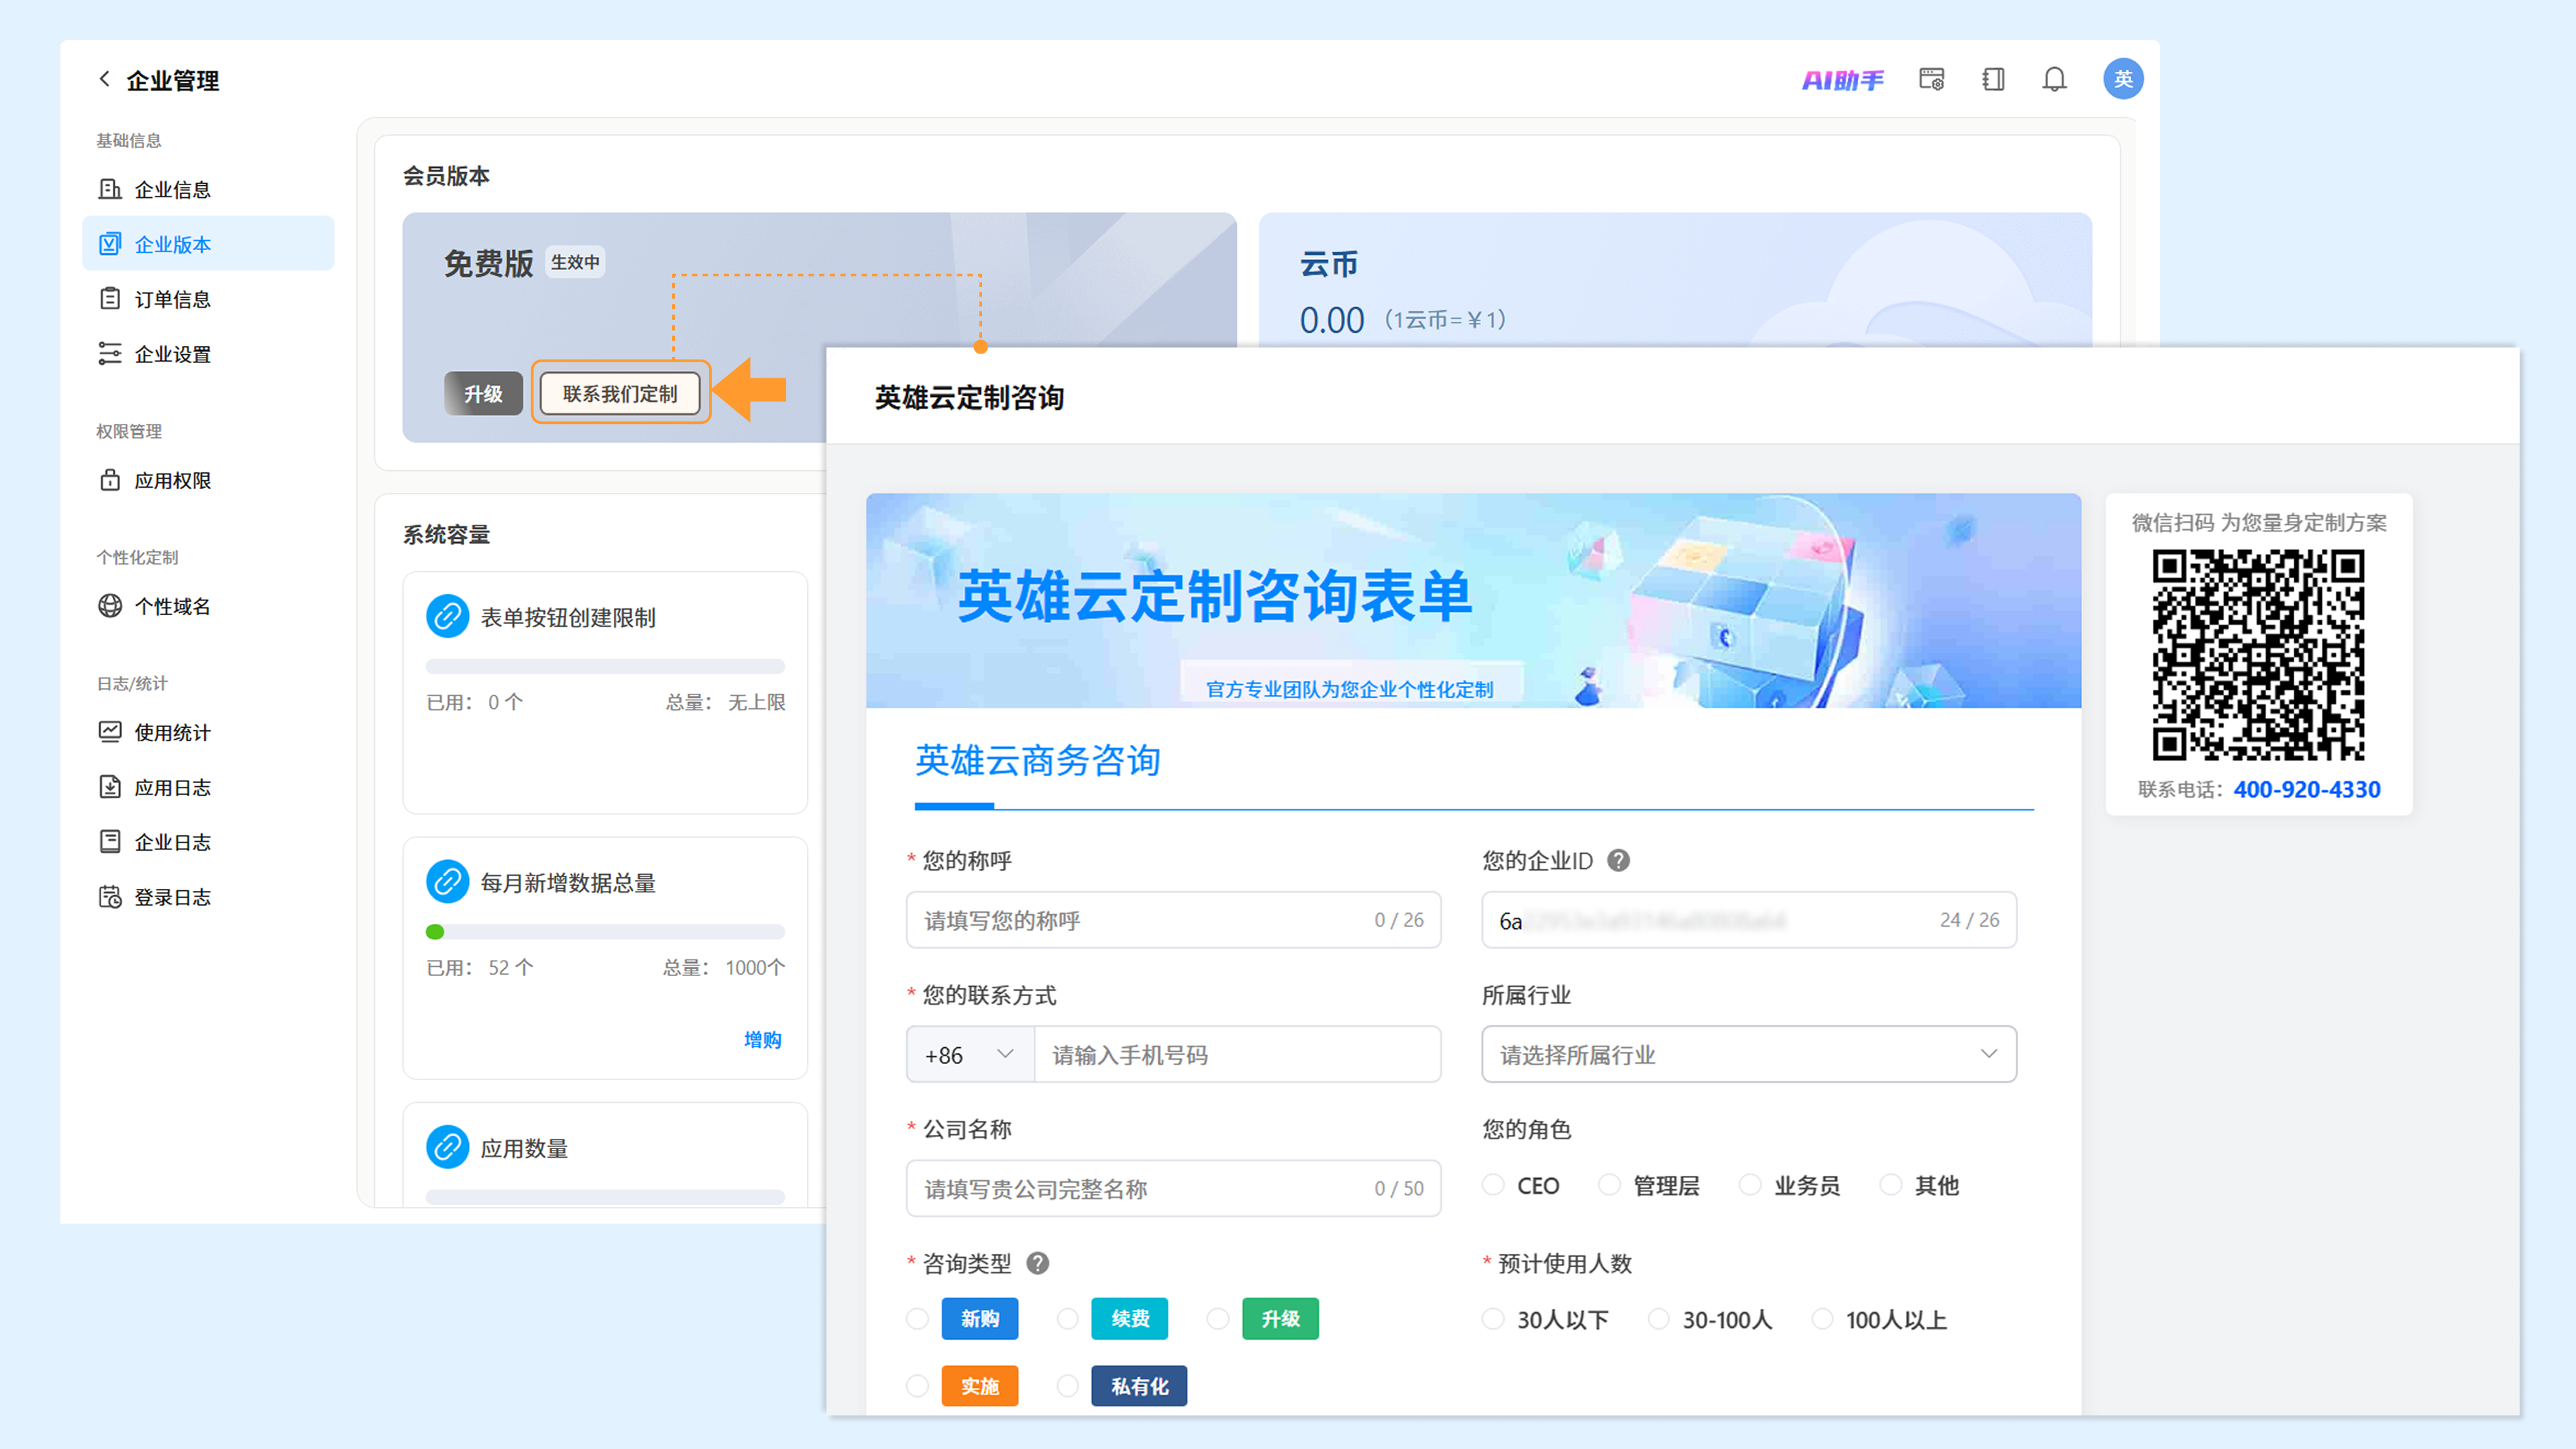This screenshot has width=2576, height=1449.
Task: Select 30-100人 expected users
Action: coord(1658,1319)
